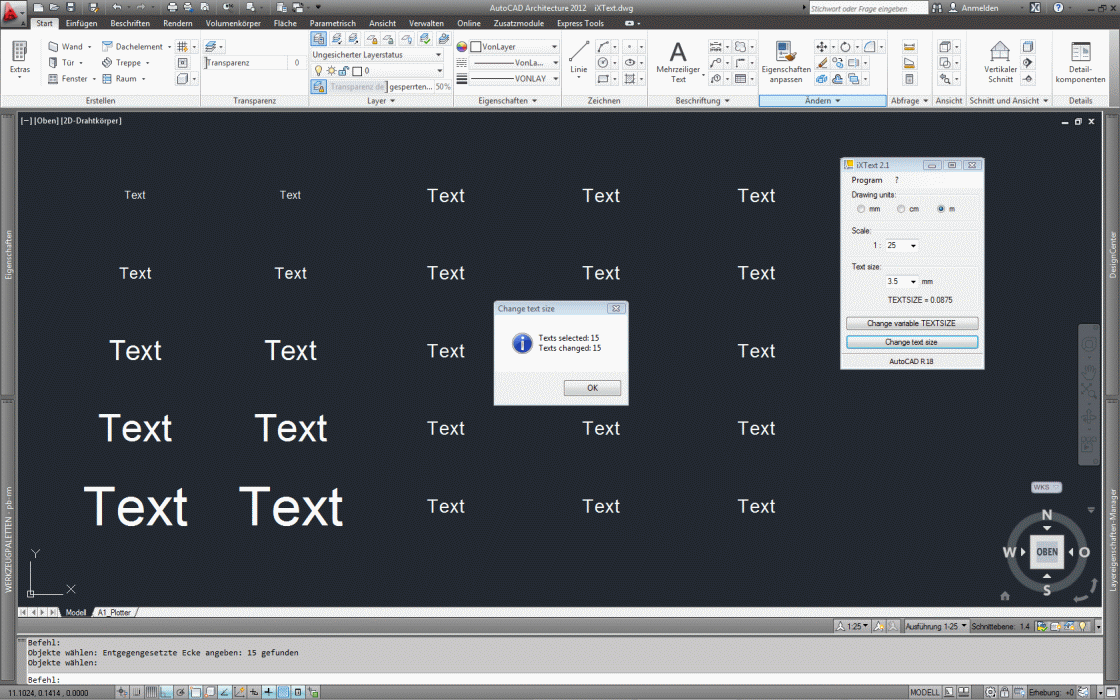Click the Autodesk Exchange X icon
The image size is (1120, 700).
[1035, 8]
